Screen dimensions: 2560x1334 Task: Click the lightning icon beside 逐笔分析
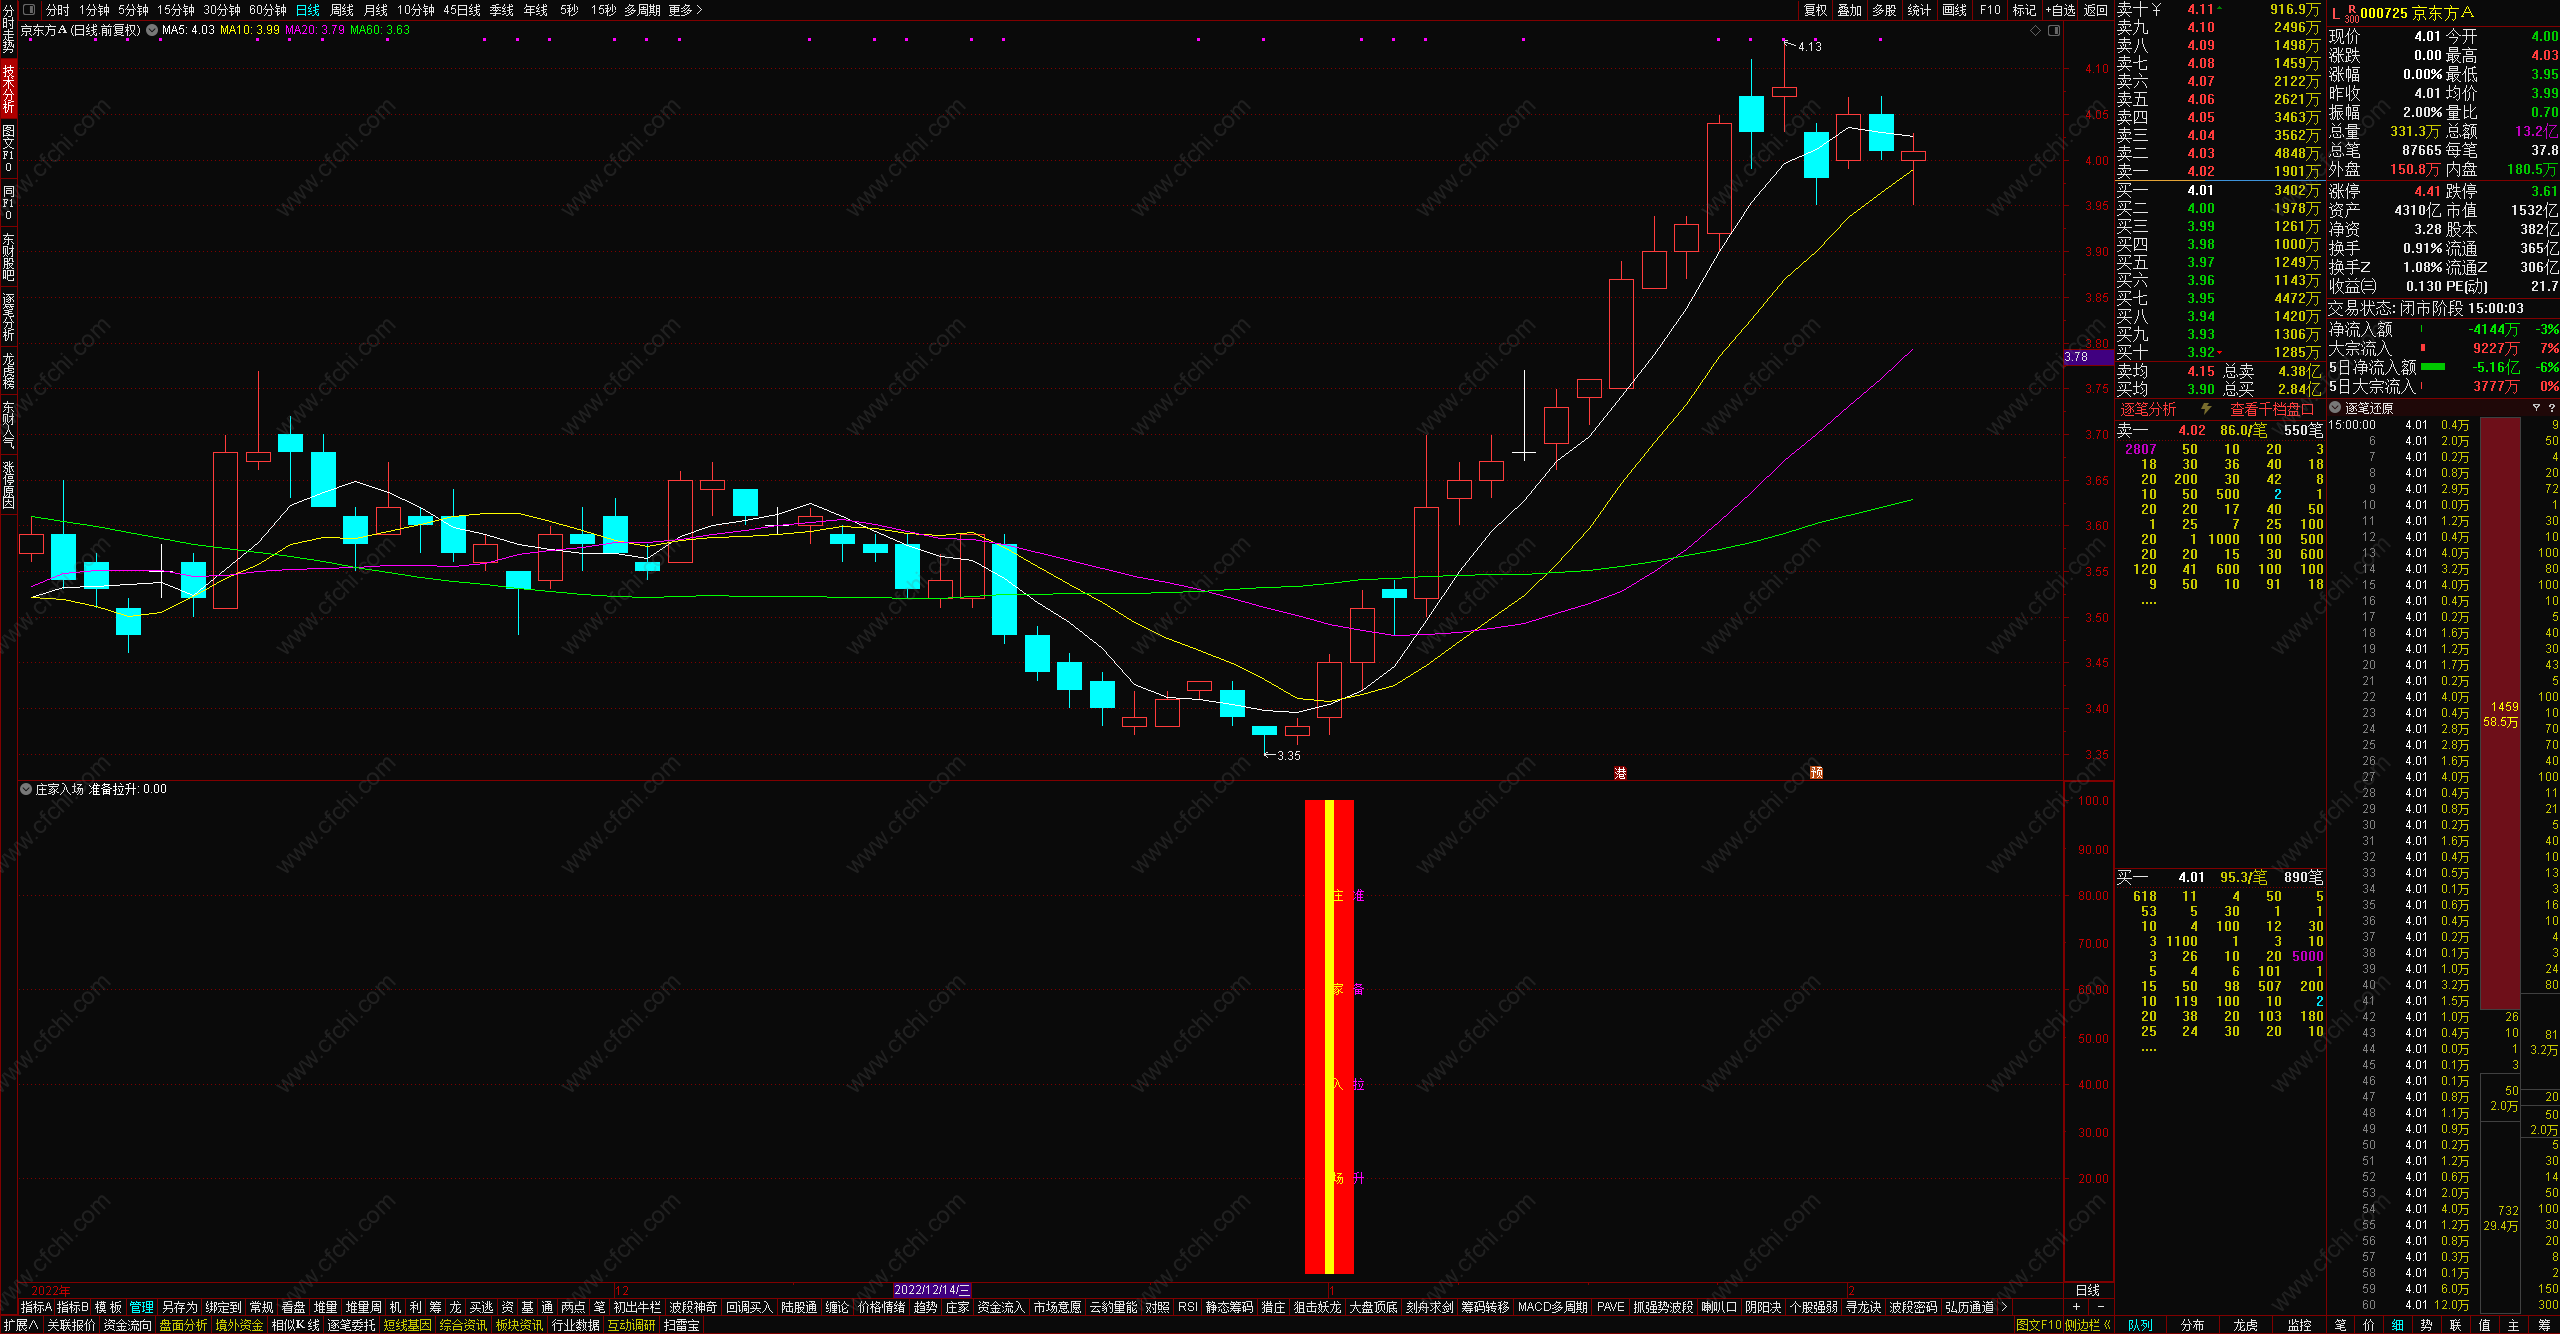pos(2205,409)
